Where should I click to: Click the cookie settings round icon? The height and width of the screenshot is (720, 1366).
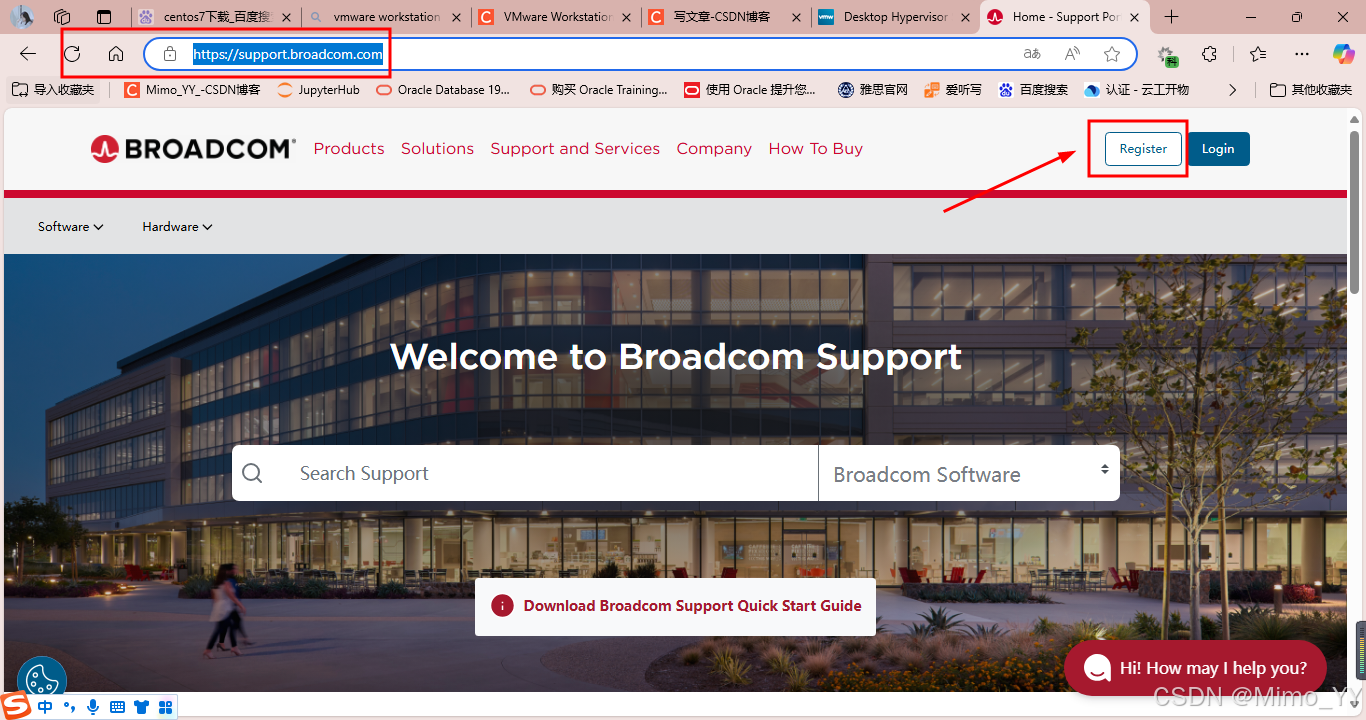(41, 681)
